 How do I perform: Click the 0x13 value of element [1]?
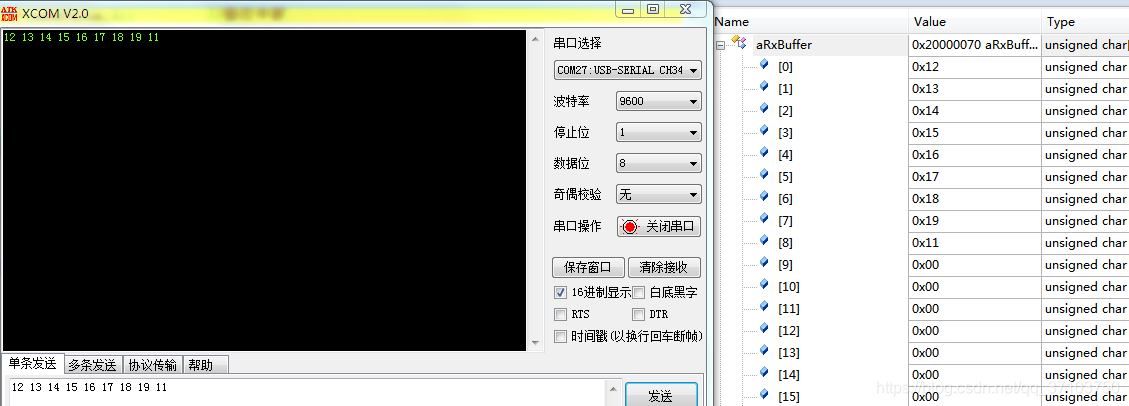[974, 89]
